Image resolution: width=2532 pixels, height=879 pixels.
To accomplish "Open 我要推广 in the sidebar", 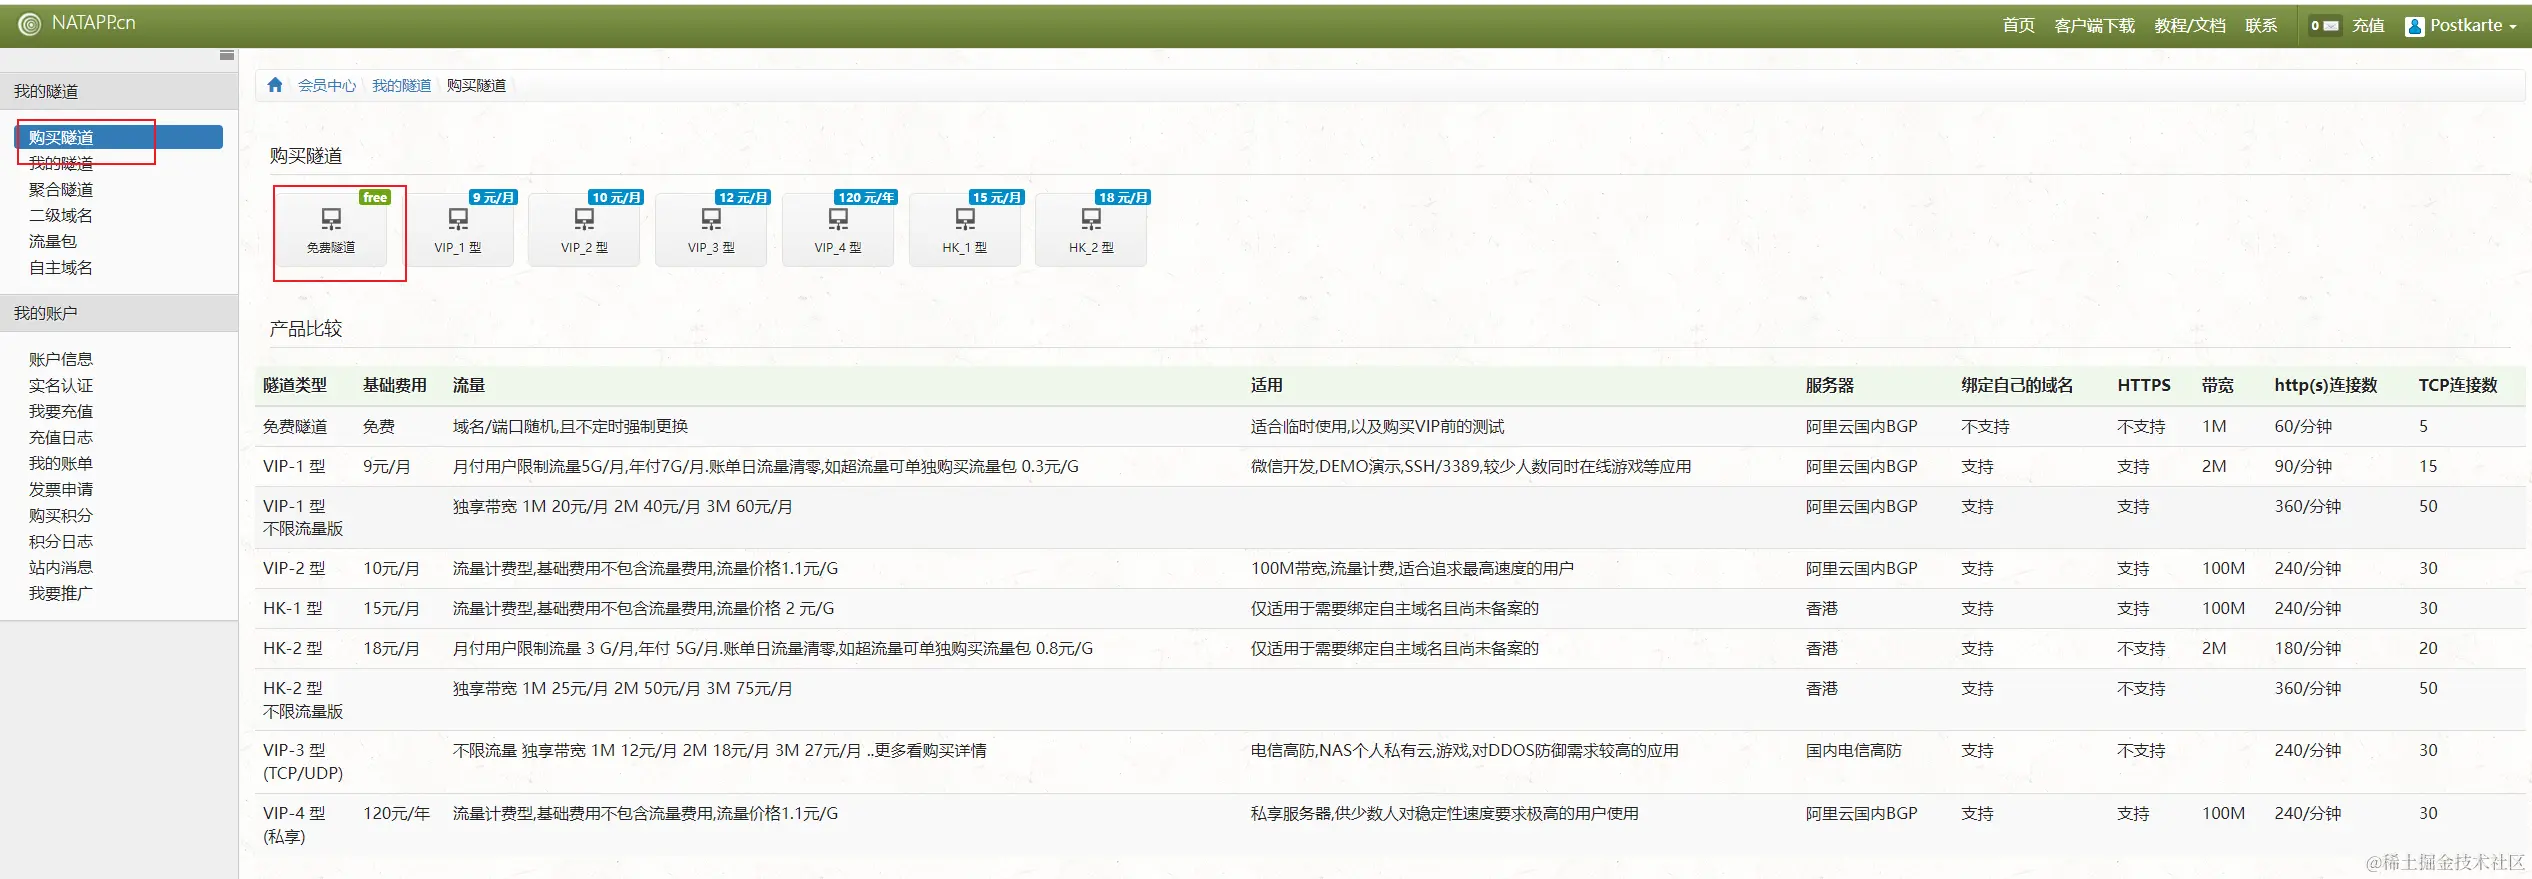I will point(61,593).
